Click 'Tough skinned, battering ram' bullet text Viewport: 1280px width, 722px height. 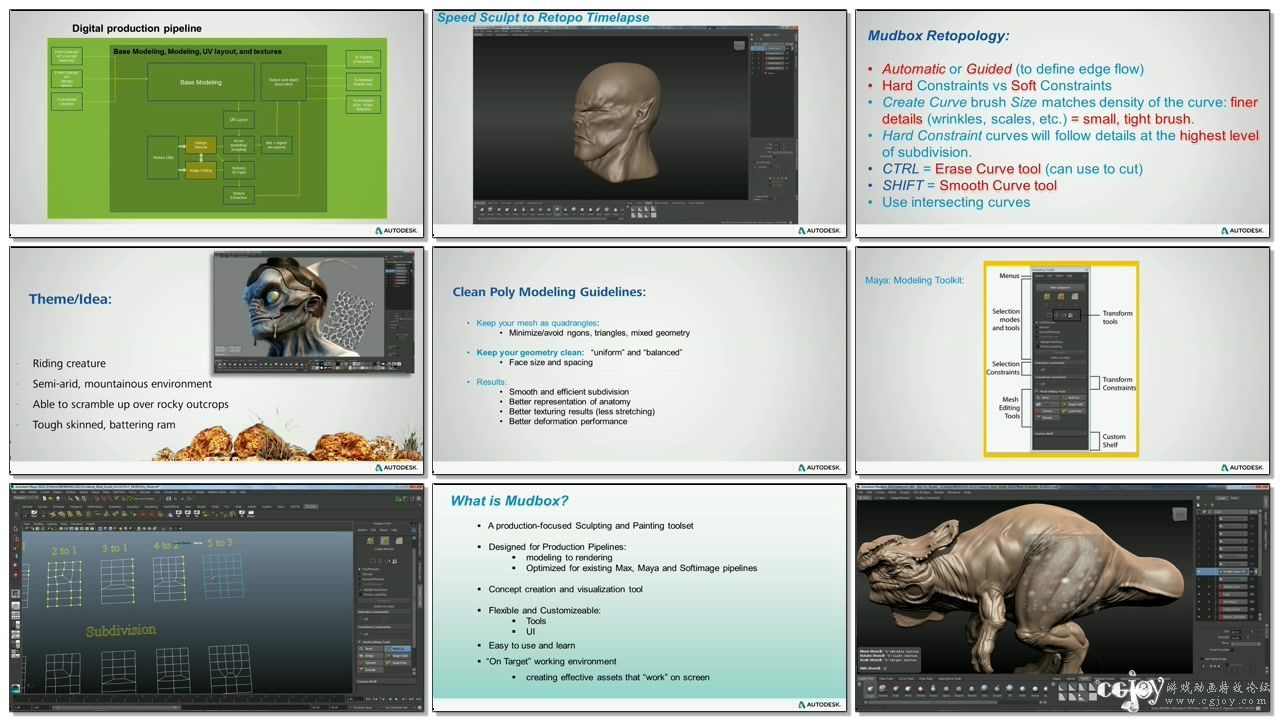click(x=104, y=425)
